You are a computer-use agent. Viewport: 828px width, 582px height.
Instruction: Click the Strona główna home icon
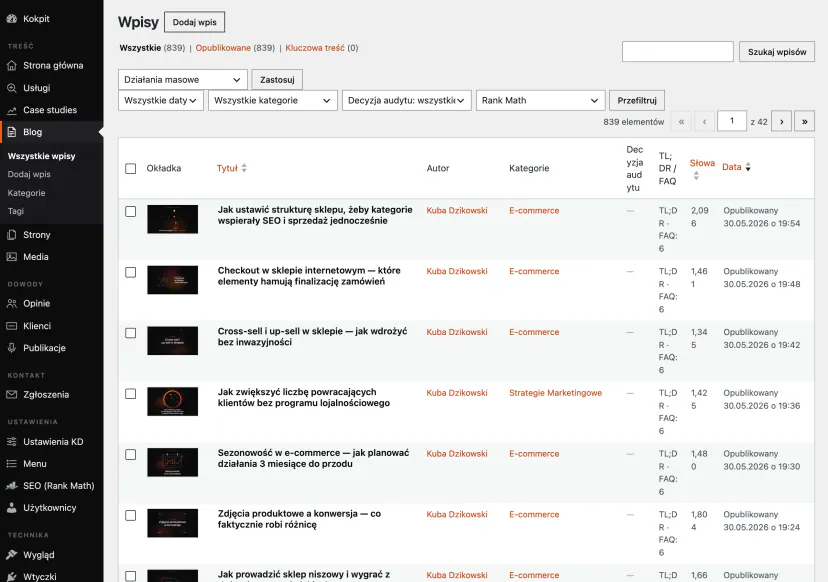tap(12, 65)
